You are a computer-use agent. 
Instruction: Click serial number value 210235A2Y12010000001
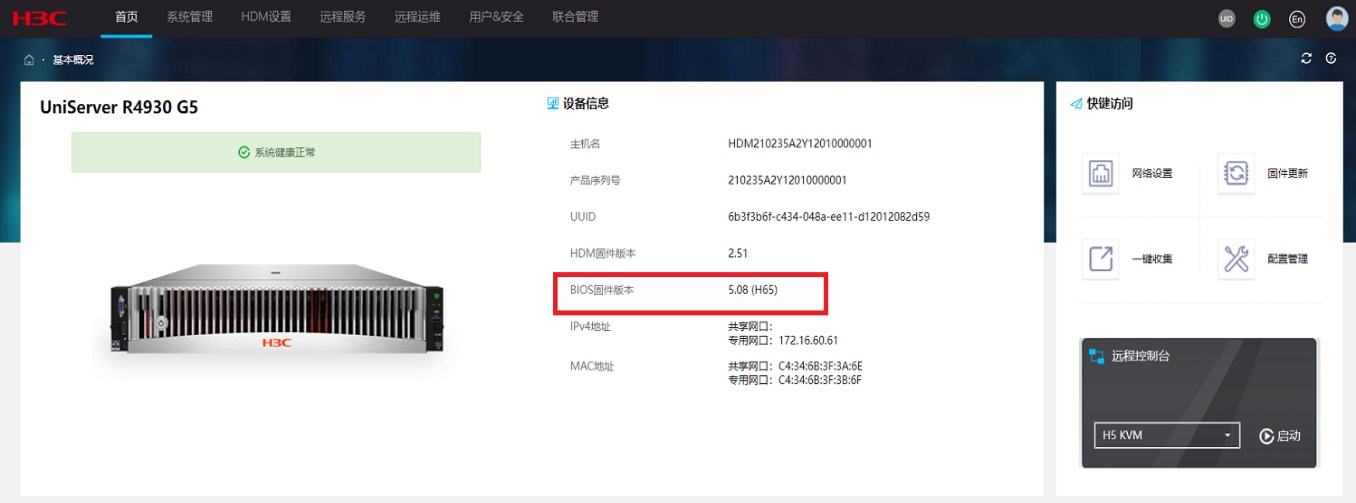(x=788, y=180)
